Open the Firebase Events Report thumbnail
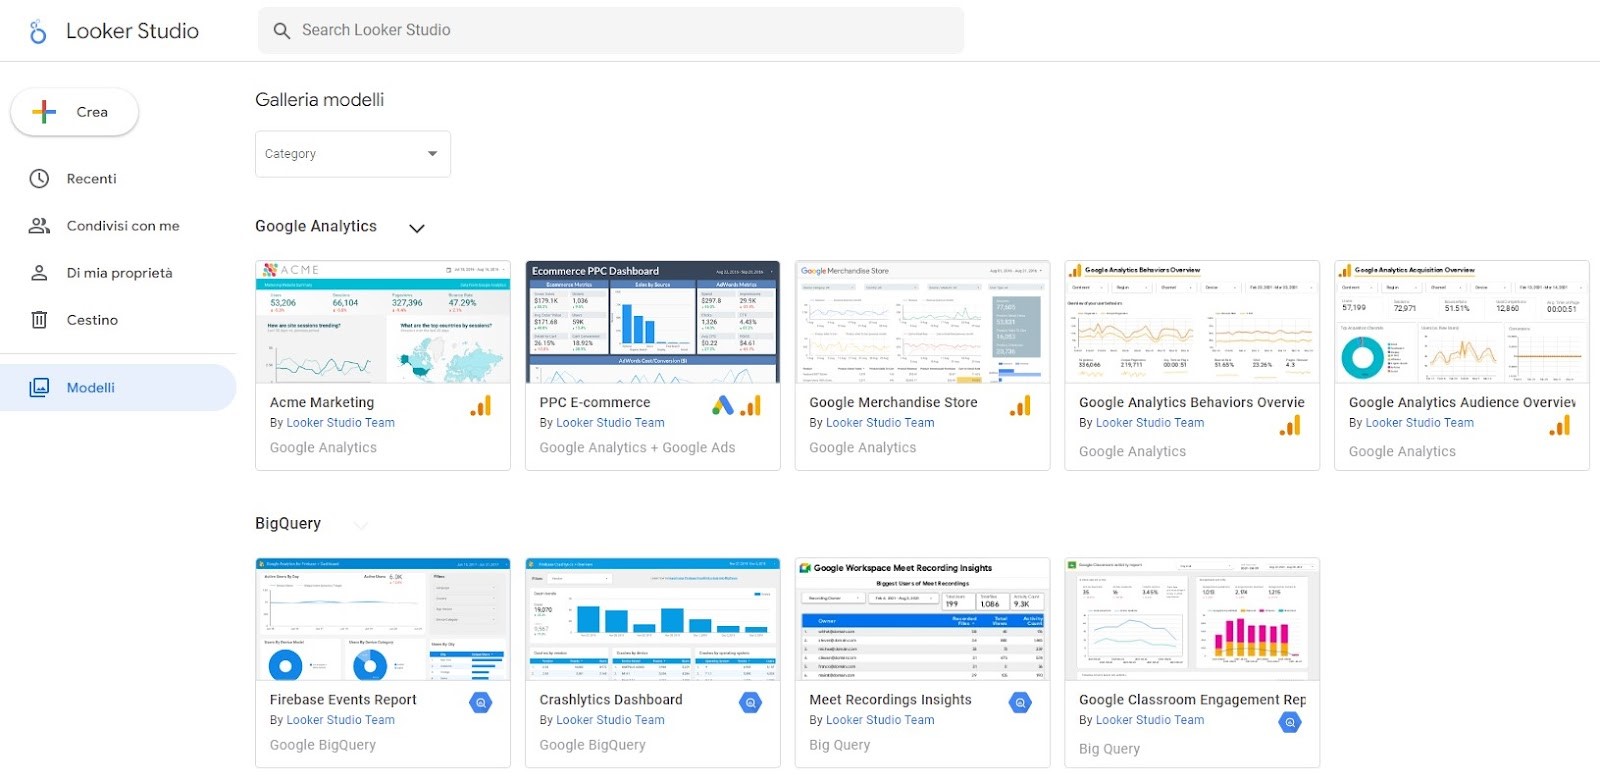The image size is (1600, 782). tap(383, 619)
